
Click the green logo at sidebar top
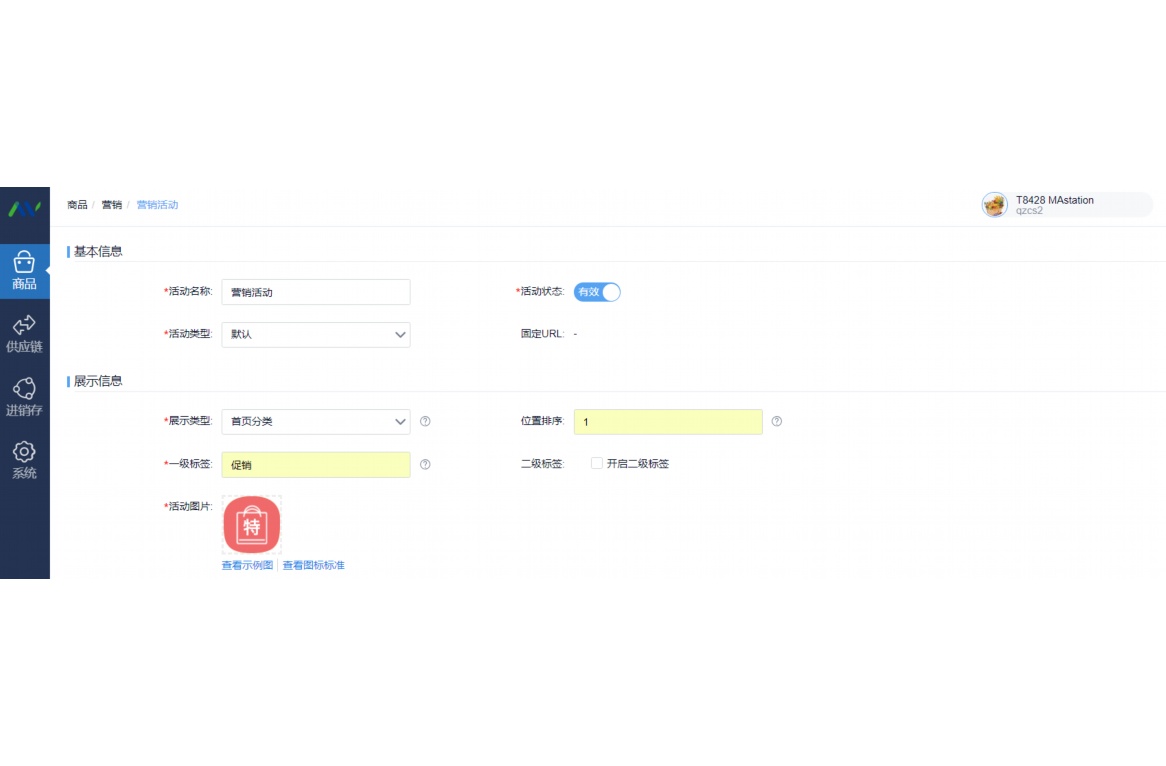coord(25,209)
